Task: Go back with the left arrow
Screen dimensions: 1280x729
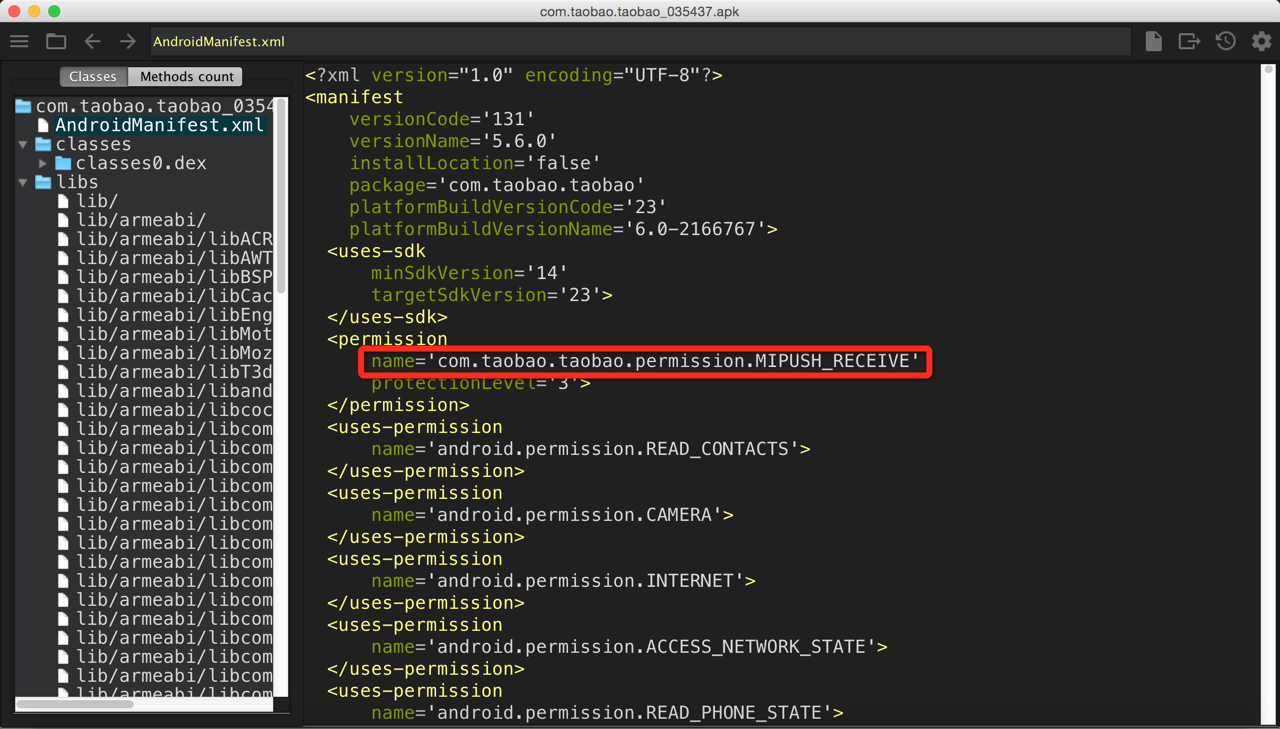Action: pyautogui.click(x=93, y=42)
